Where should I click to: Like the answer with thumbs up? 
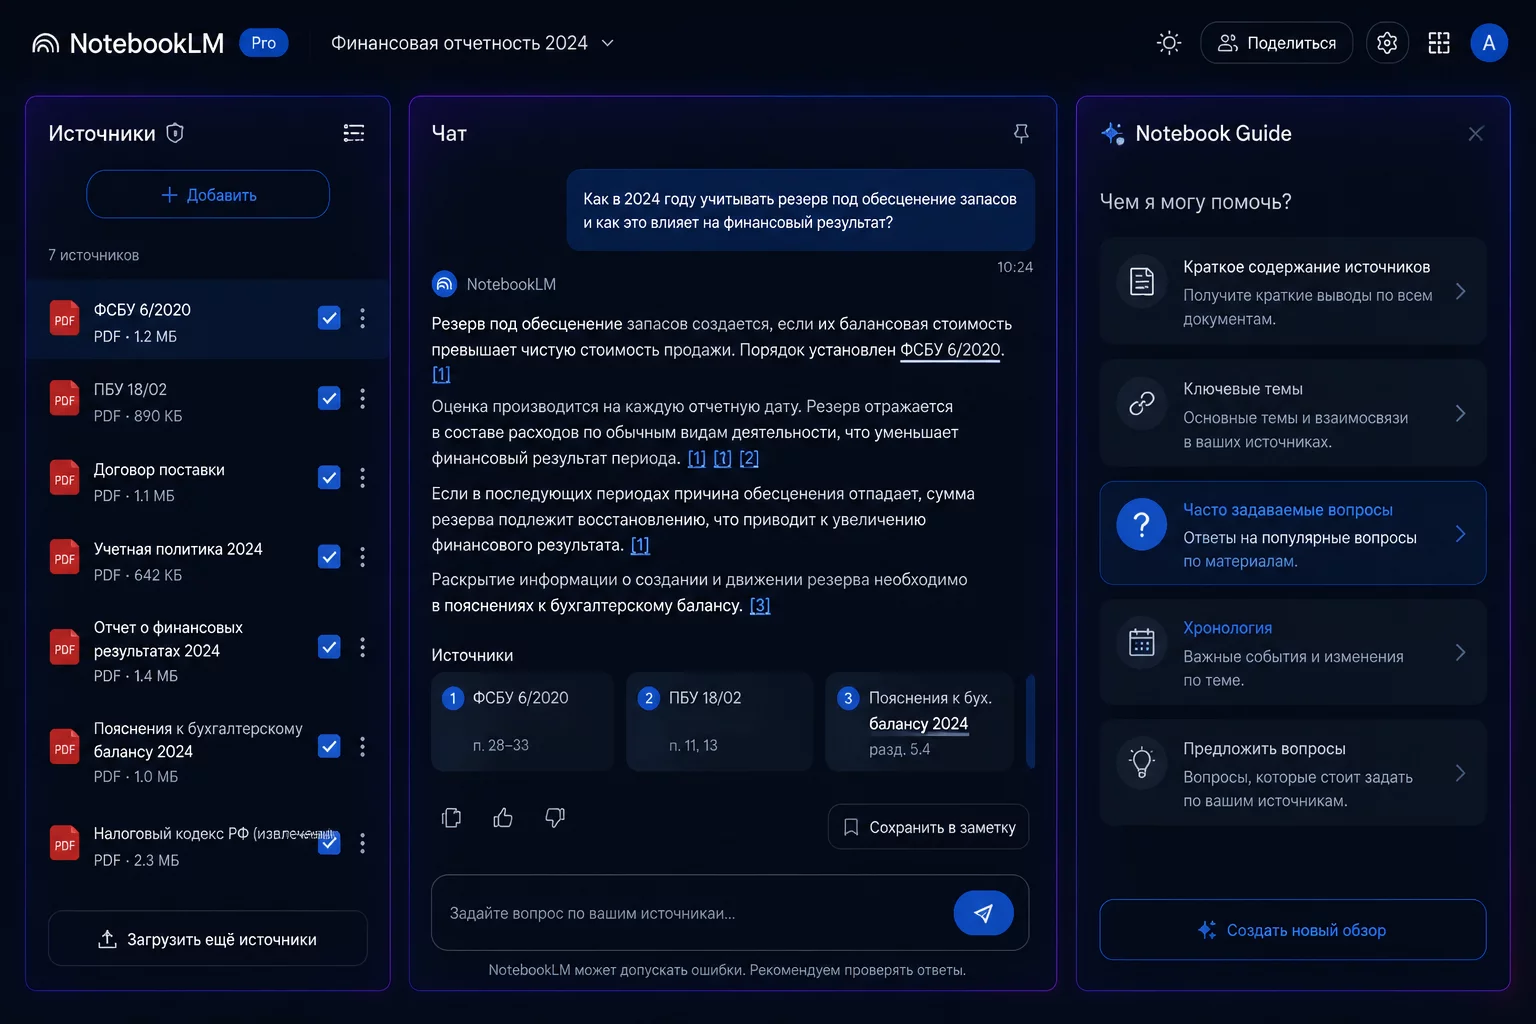pos(503,818)
